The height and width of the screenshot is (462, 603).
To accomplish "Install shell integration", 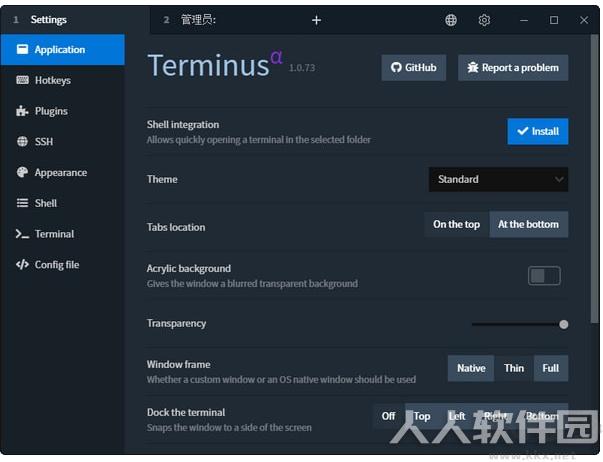I will [538, 132].
